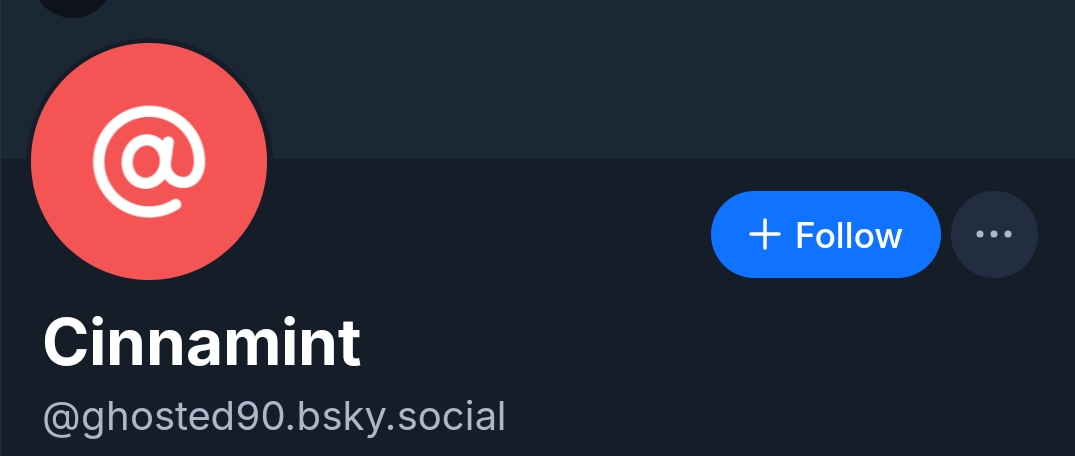Click the Cinnamint display name
The image size is (1075, 456).
pos(201,343)
